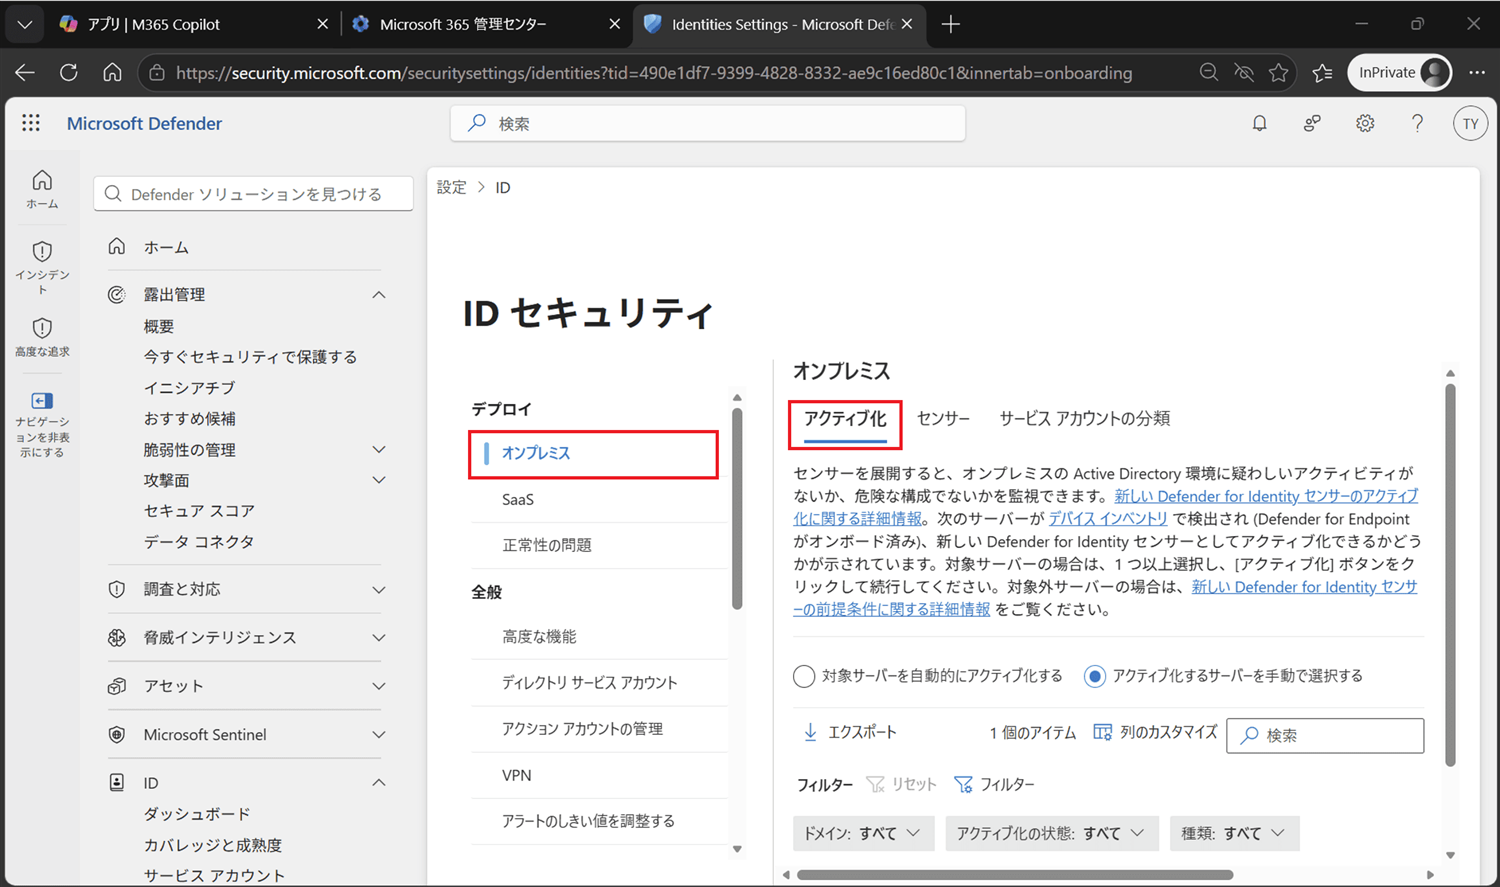Select auto-activate eligible servers radio
The image size is (1500, 887).
pos(804,676)
